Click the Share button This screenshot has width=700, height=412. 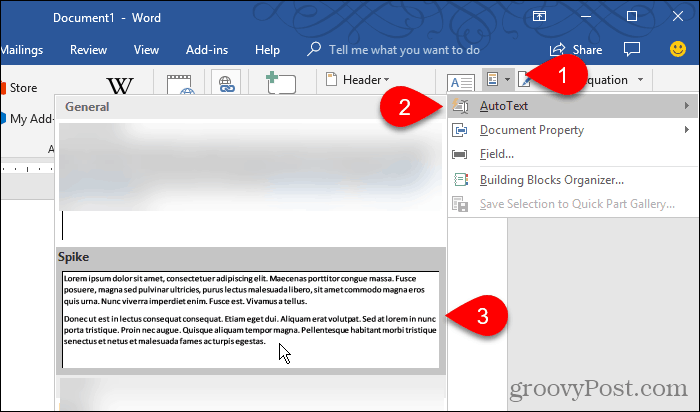click(576, 50)
